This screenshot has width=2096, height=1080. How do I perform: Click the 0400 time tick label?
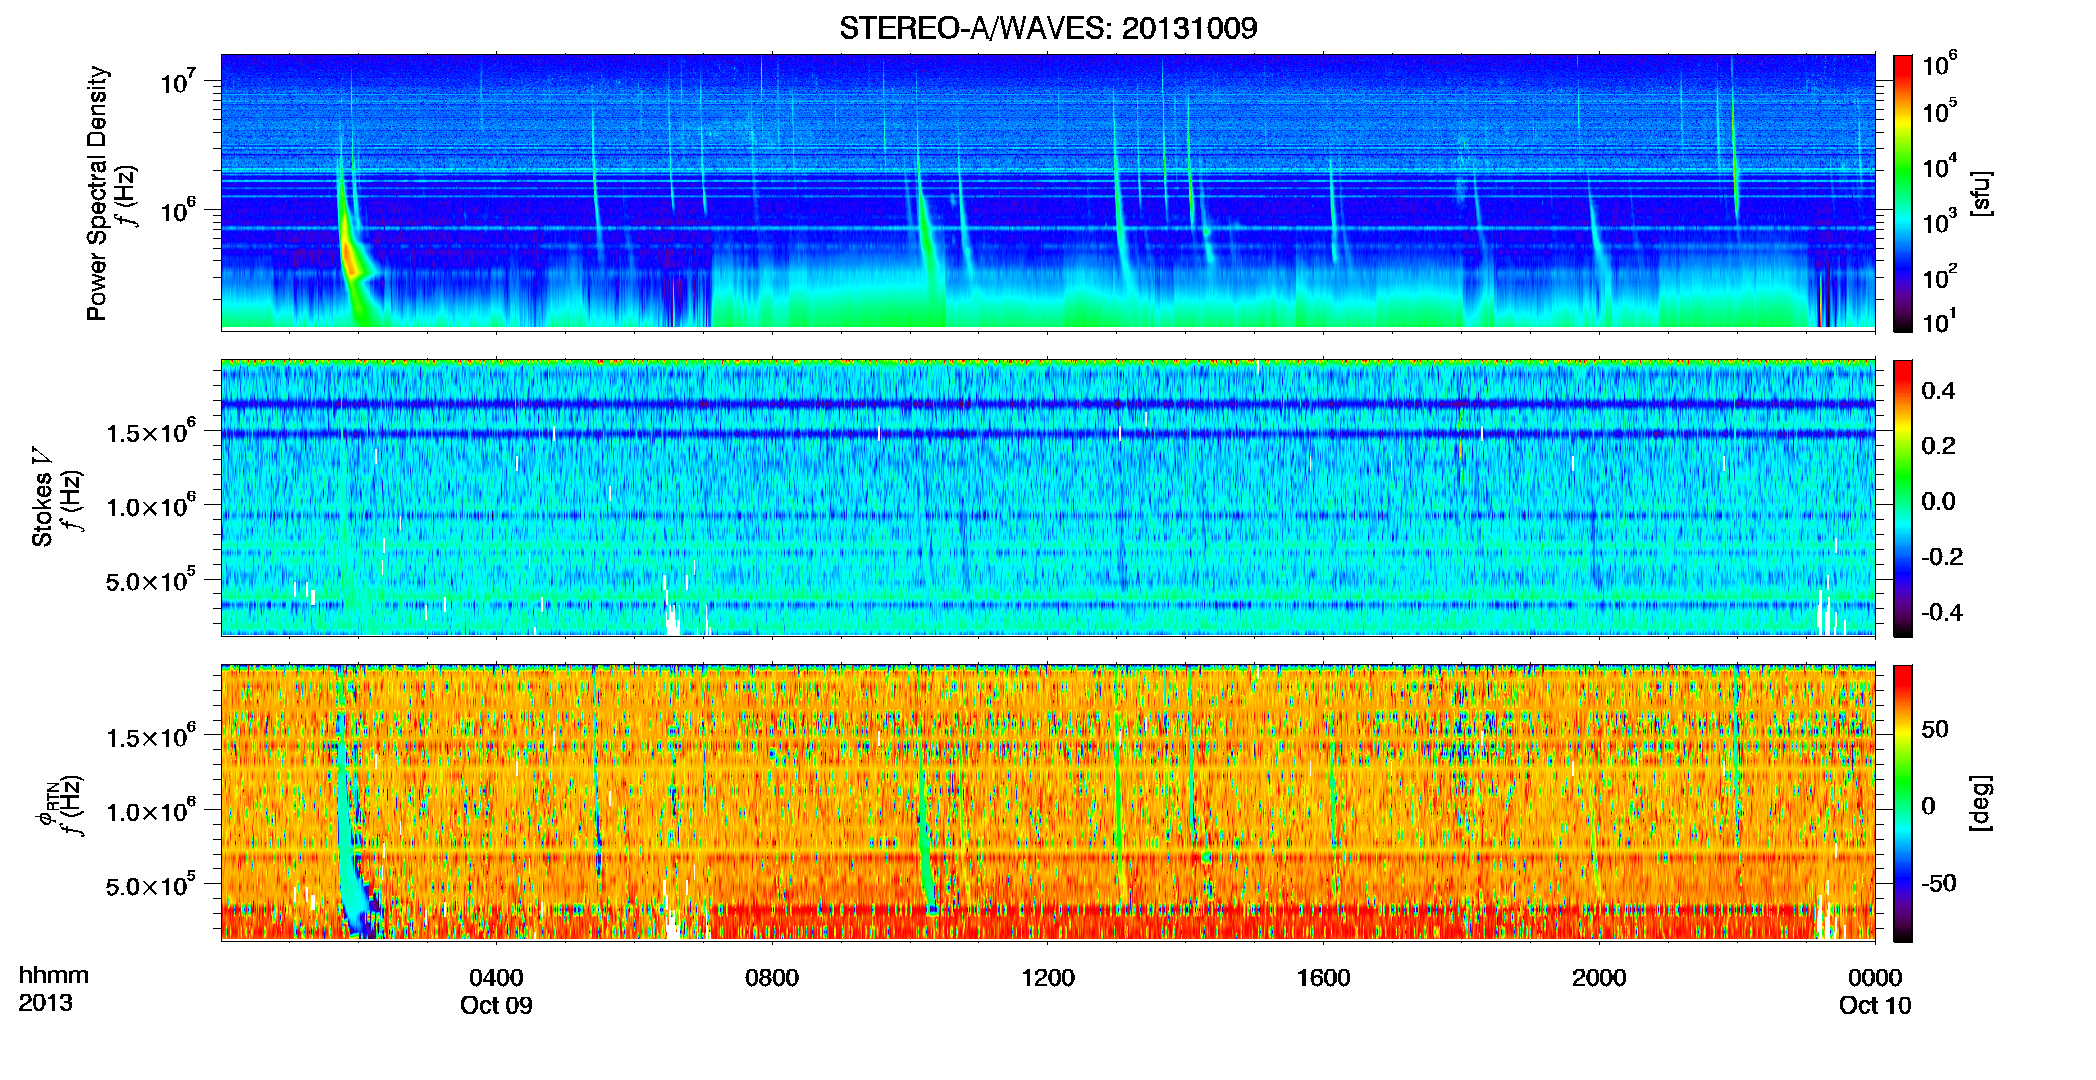pos(496,978)
